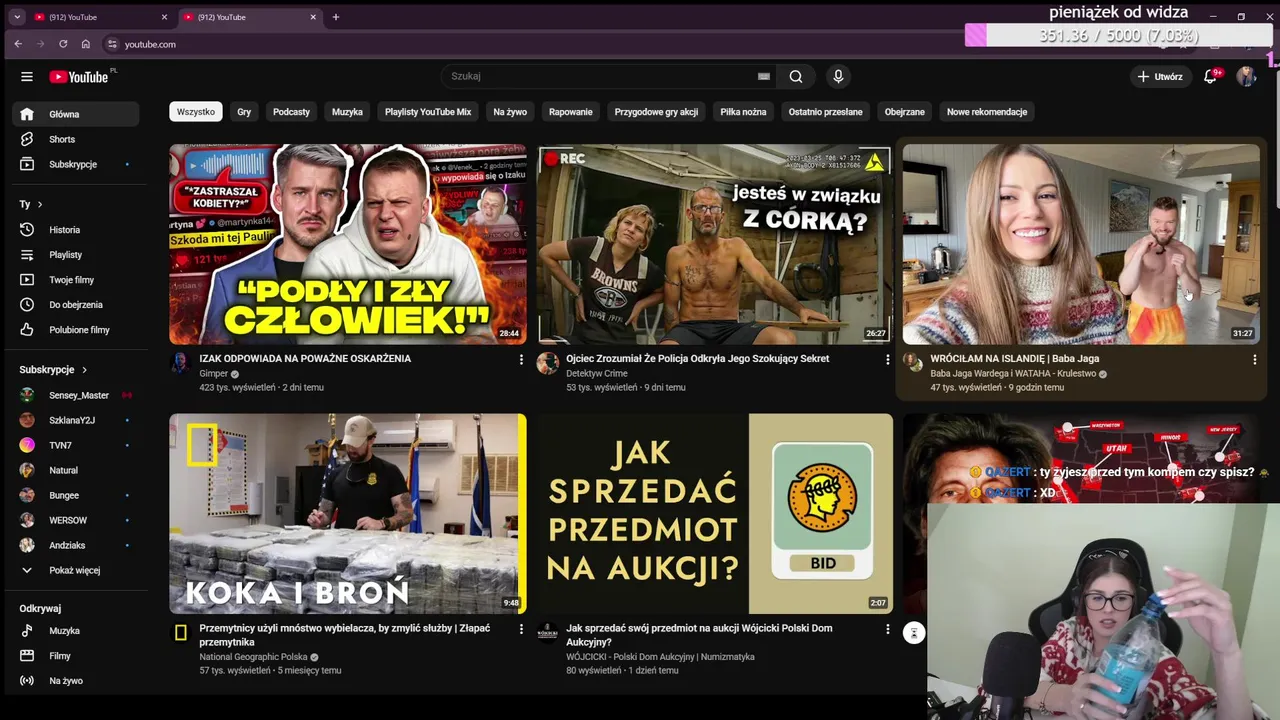Screen dimensions: 1280x720
Task: Open options menu for Jak sprzedać video
Action: [887, 629]
